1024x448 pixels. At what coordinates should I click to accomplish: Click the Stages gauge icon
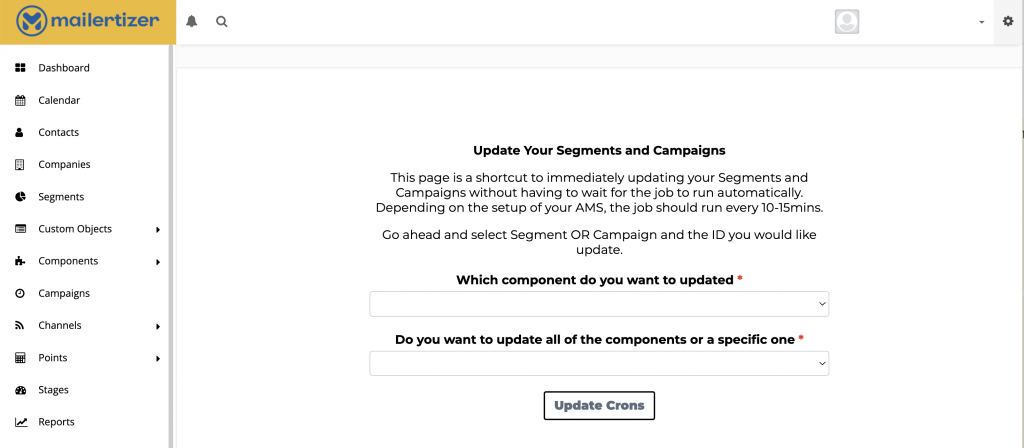pyautogui.click(x=20, y=390)
